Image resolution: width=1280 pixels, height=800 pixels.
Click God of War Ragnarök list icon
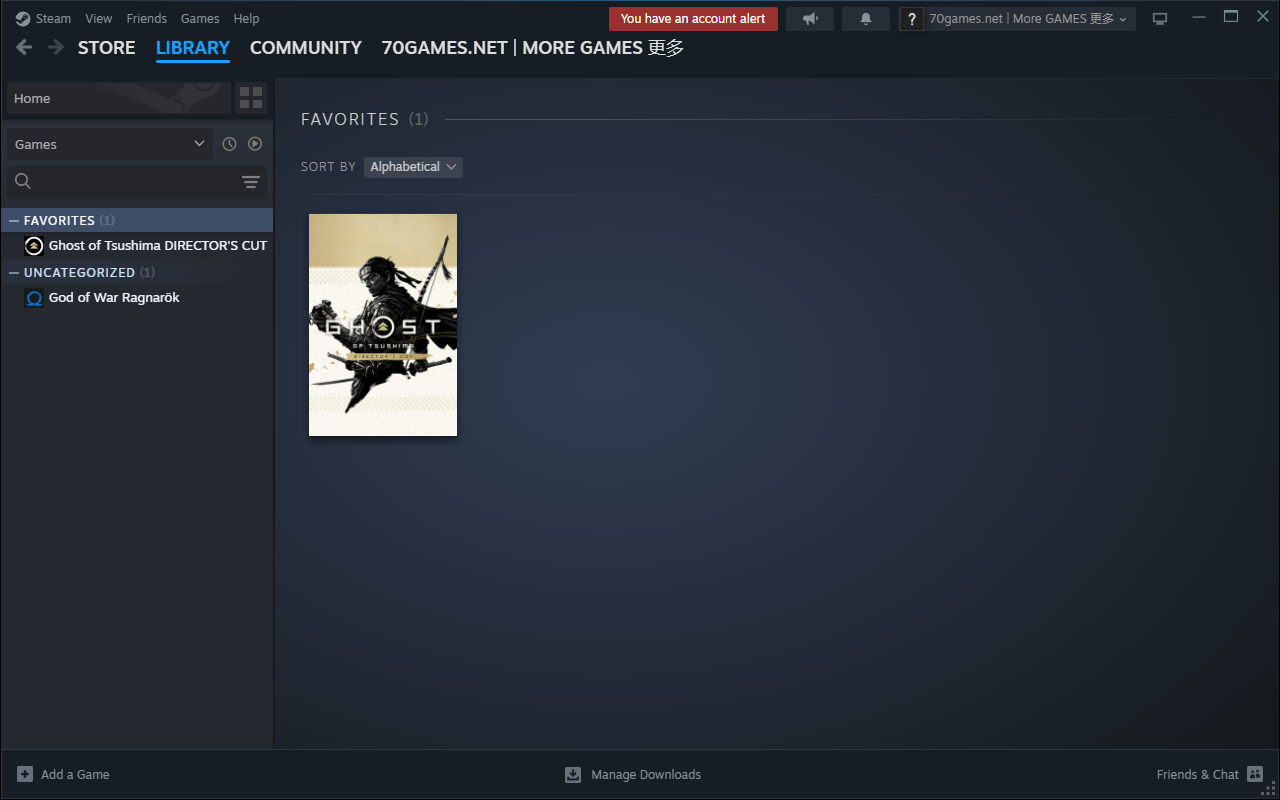coord(34,298)
